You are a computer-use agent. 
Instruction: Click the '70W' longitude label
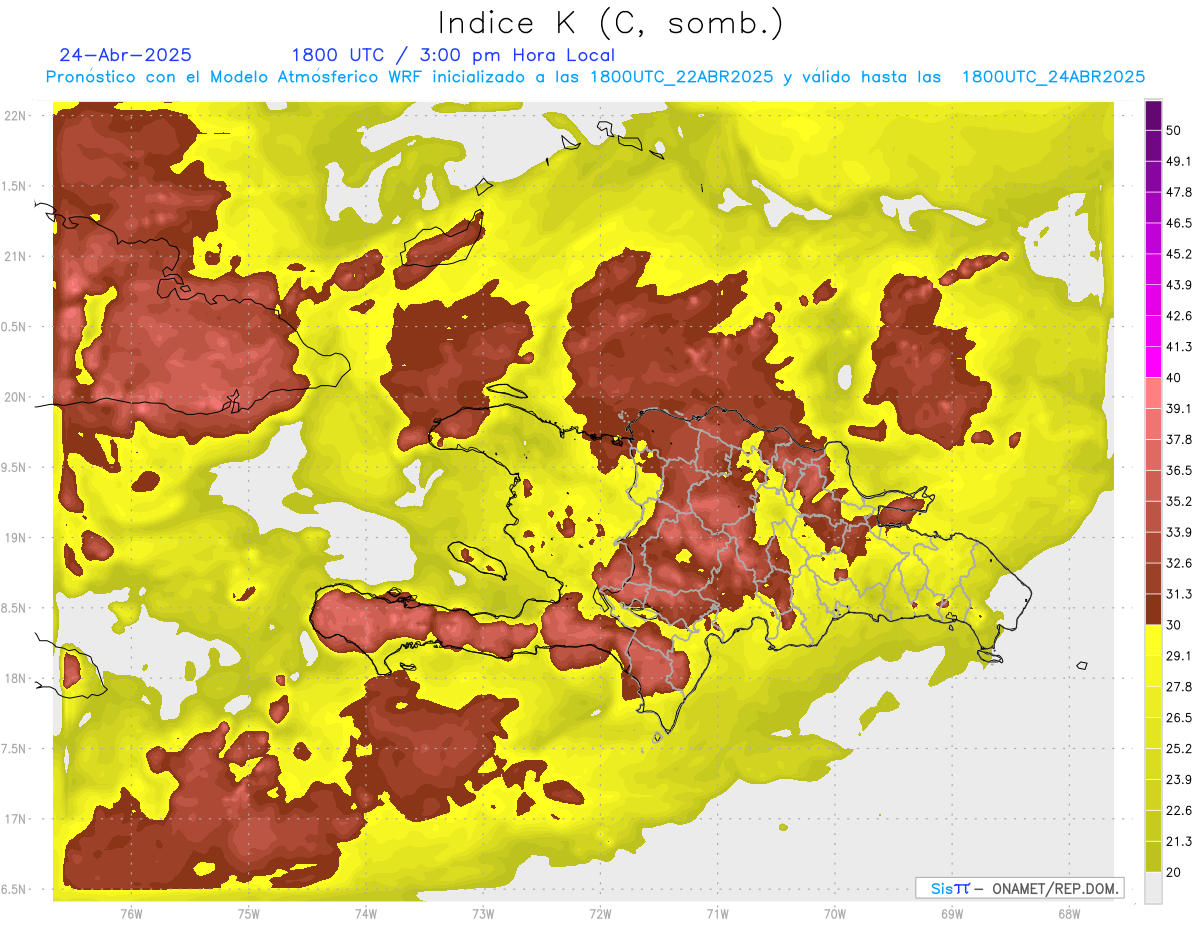pyautogui.click(x=835, y=914)
